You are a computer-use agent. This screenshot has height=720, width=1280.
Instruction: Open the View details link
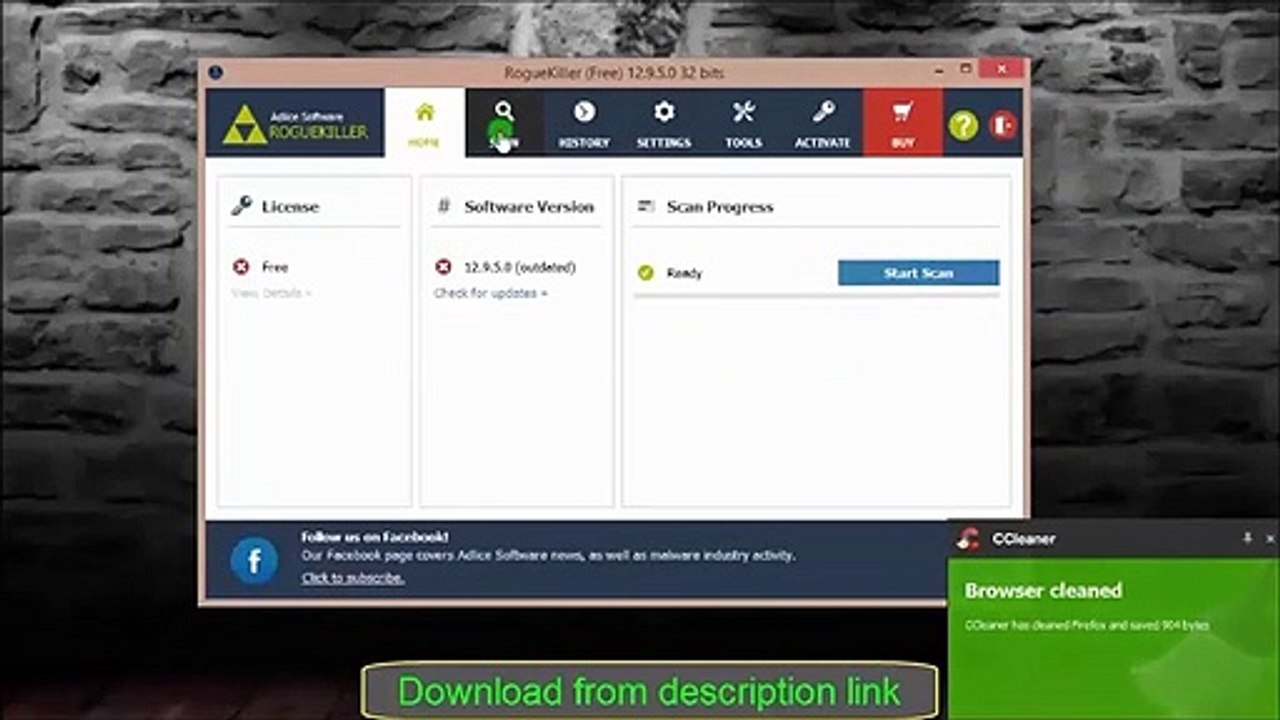click(x=271, y=293)
